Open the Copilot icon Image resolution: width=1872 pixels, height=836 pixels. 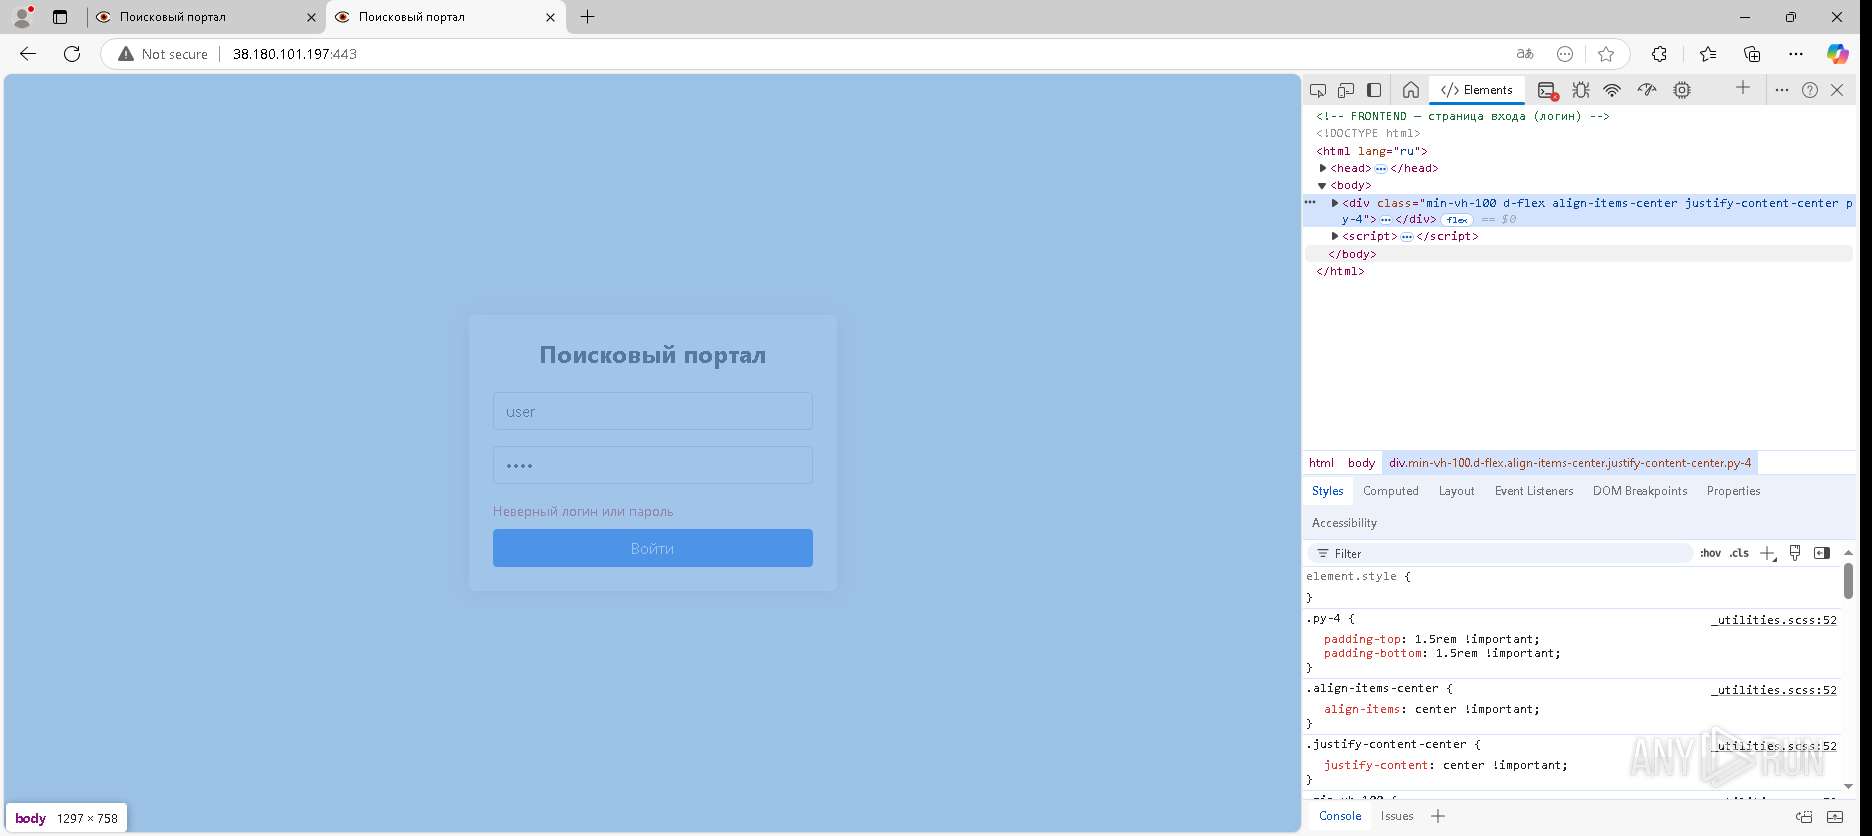1838,54
